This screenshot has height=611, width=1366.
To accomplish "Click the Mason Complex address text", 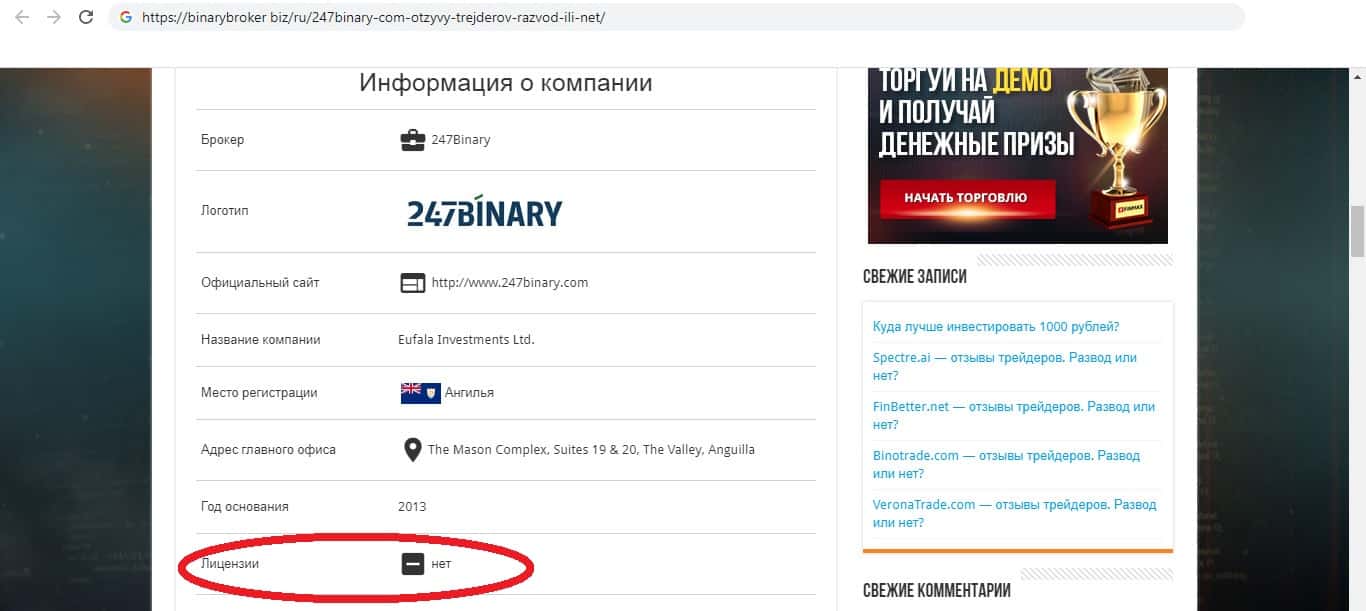I will tap(591, 450).
